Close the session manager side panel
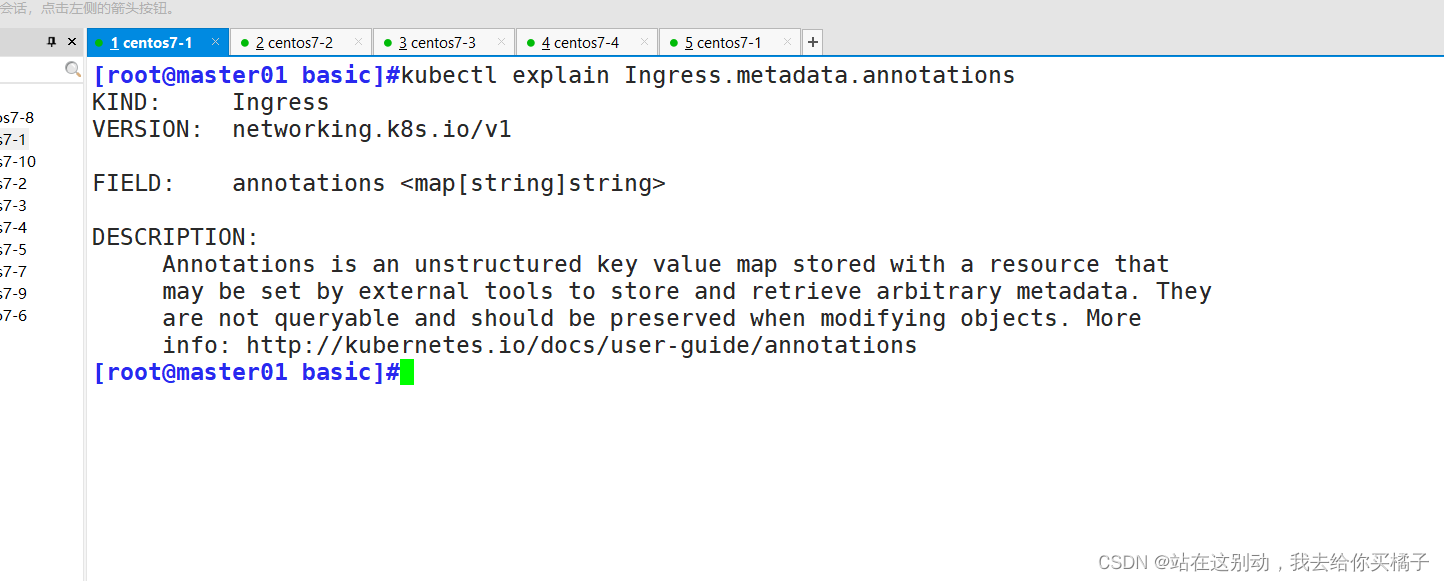The image size is (1444, 581). pyautogui.click(x=72, y=42)
